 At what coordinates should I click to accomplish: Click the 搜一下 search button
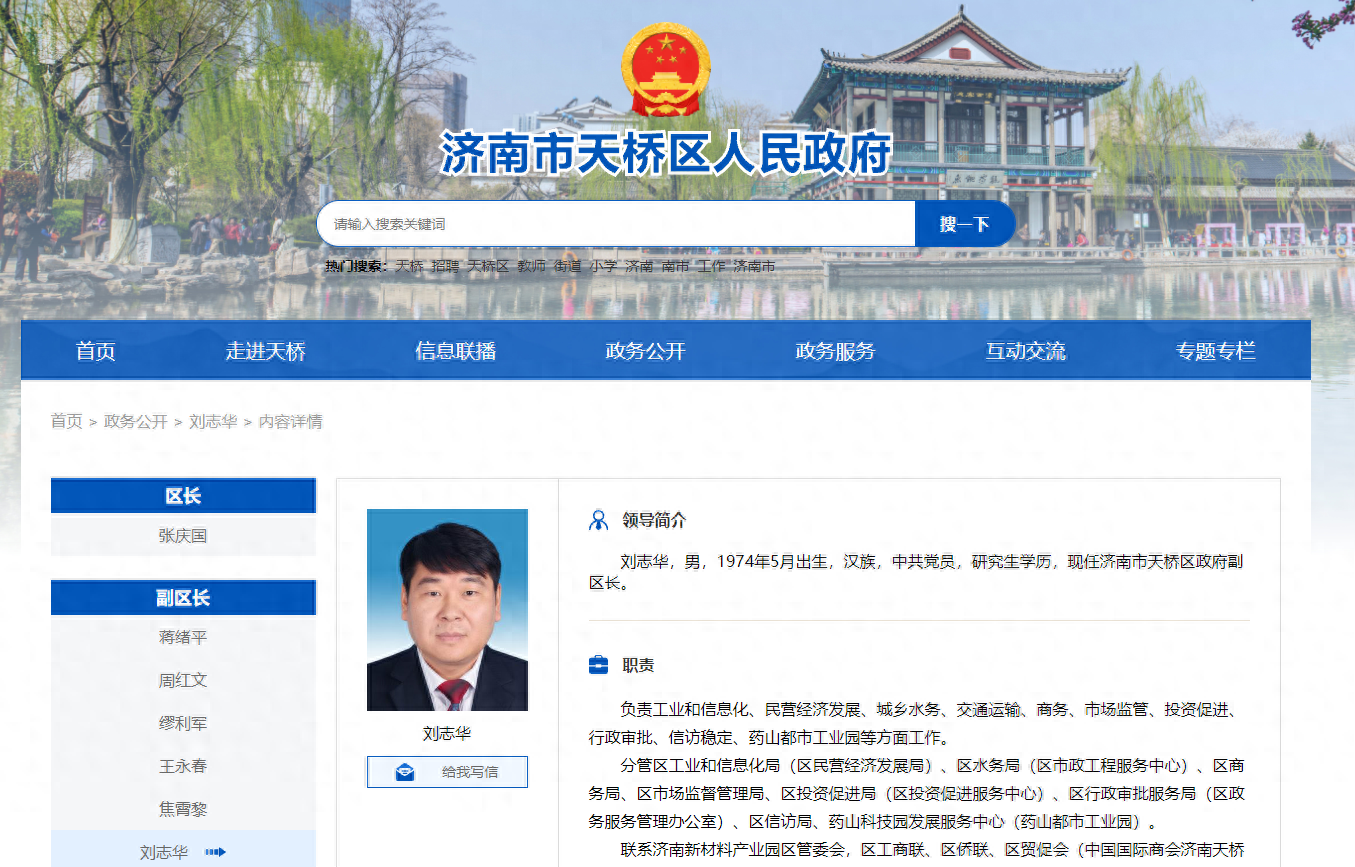[x=964, y=223]
